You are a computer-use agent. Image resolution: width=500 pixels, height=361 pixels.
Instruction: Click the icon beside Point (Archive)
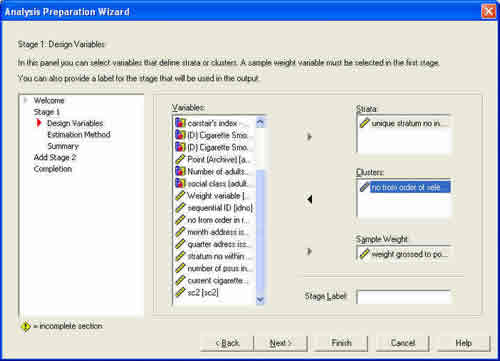pyautogui.click(x=180, y=159)
